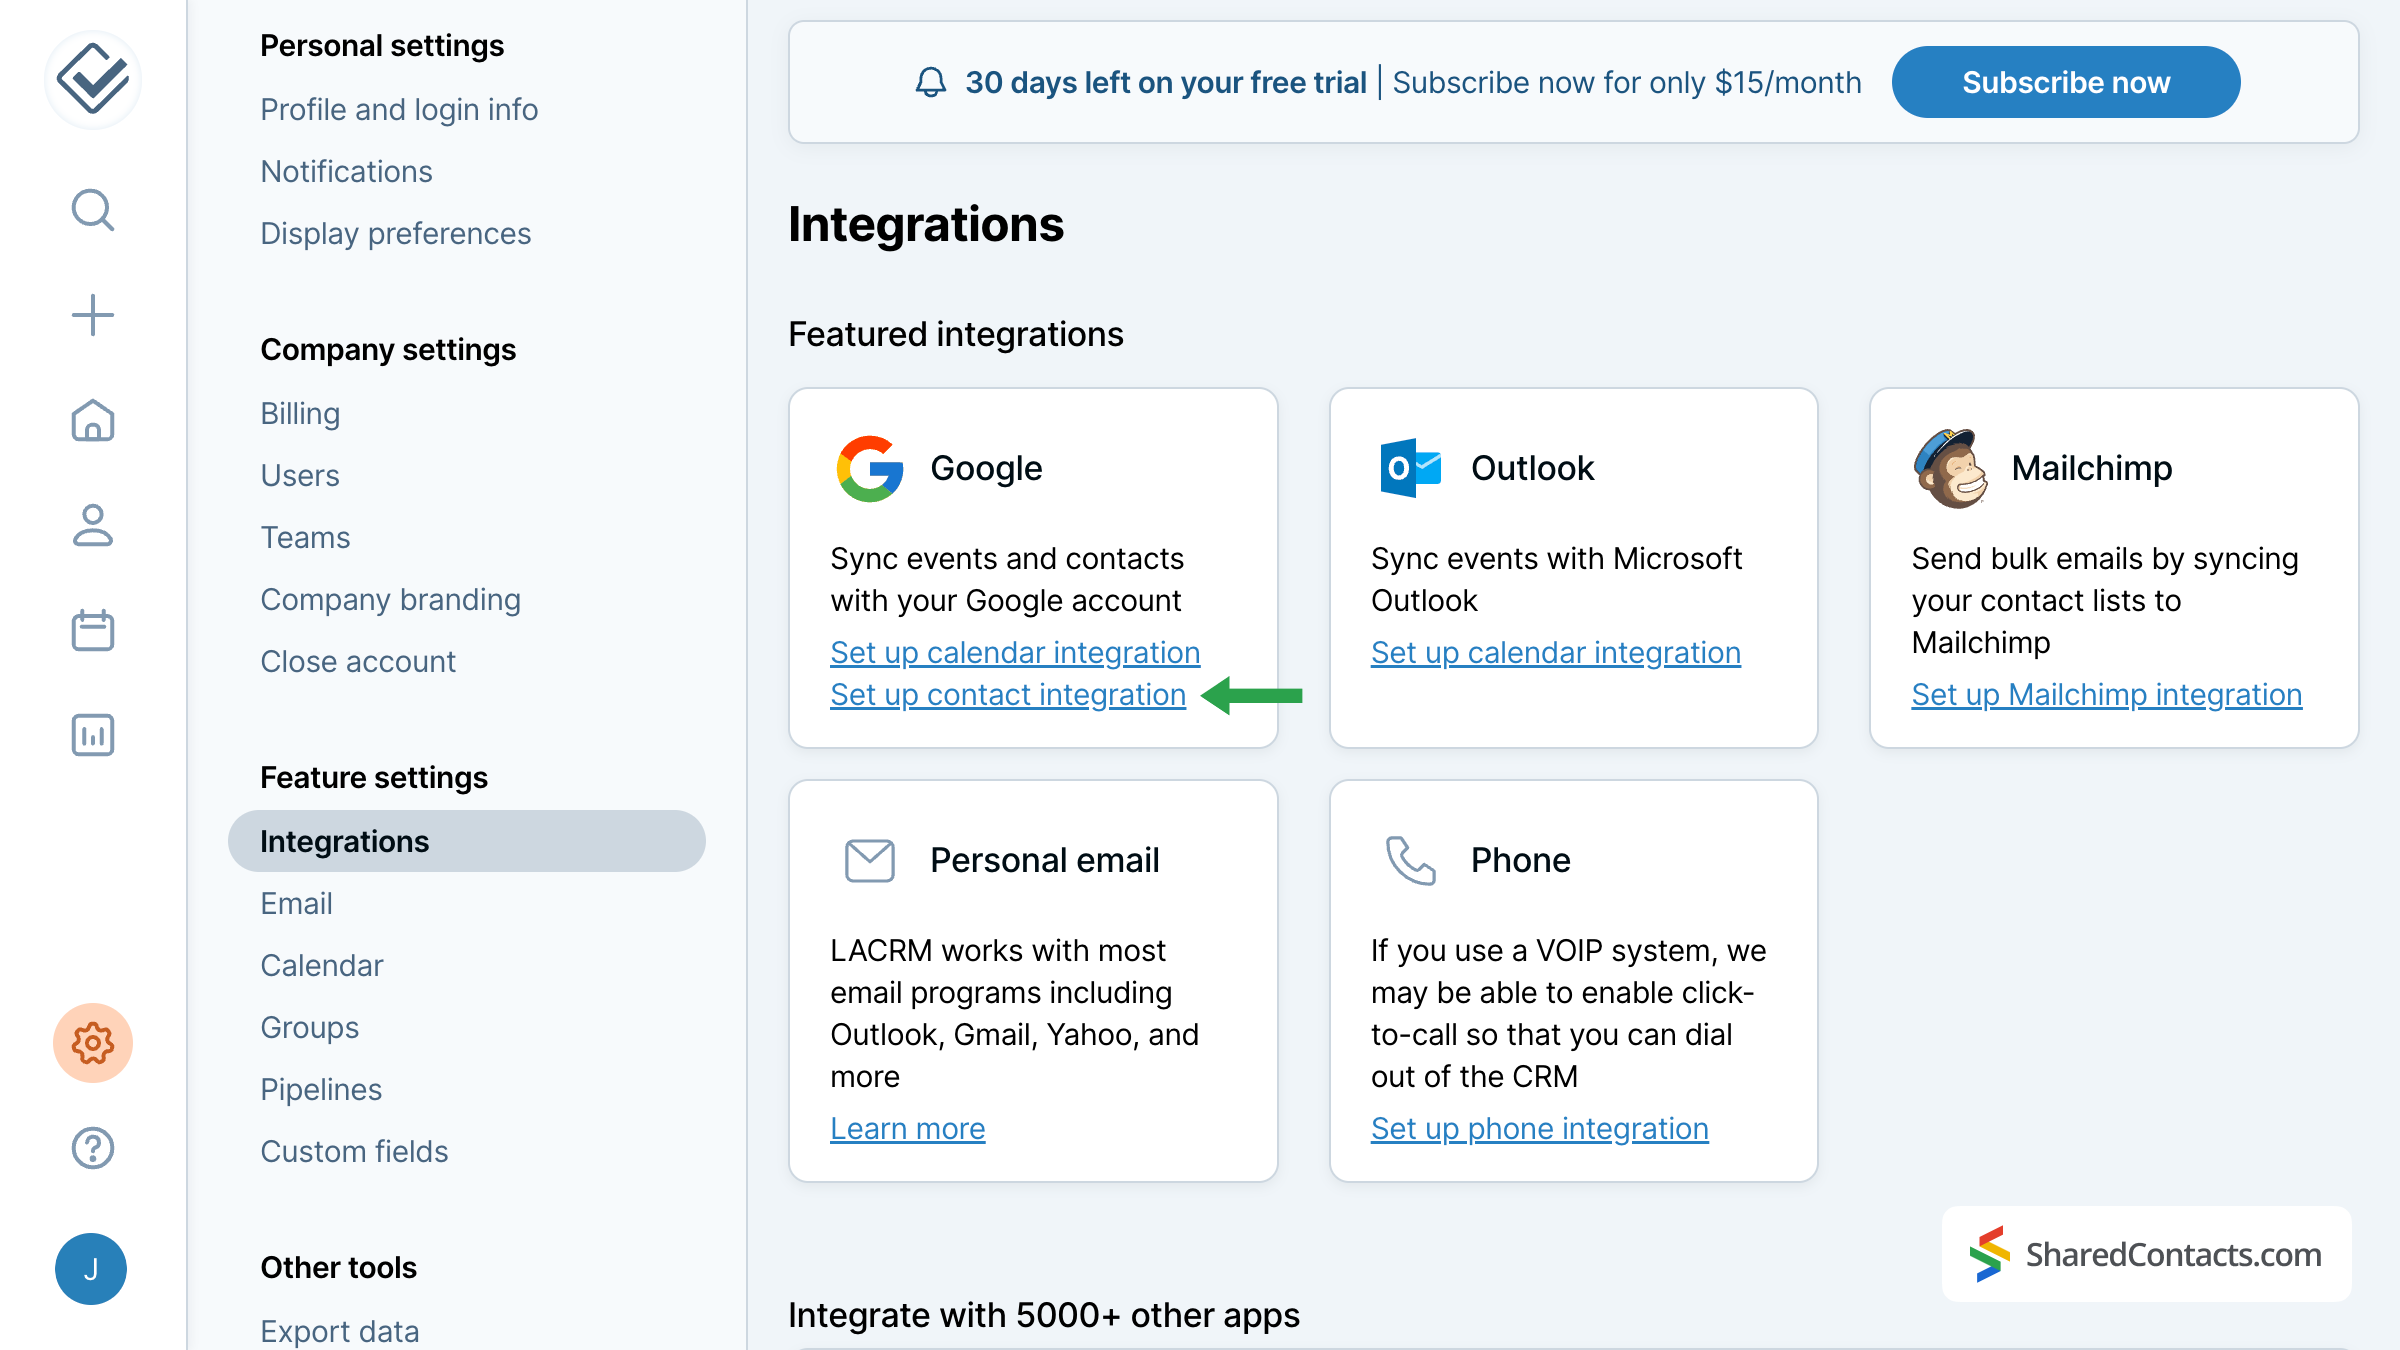The height and width of the screenshot is (1350, 2400).
Task: Open Users settings page
Action: coord(300,475)
